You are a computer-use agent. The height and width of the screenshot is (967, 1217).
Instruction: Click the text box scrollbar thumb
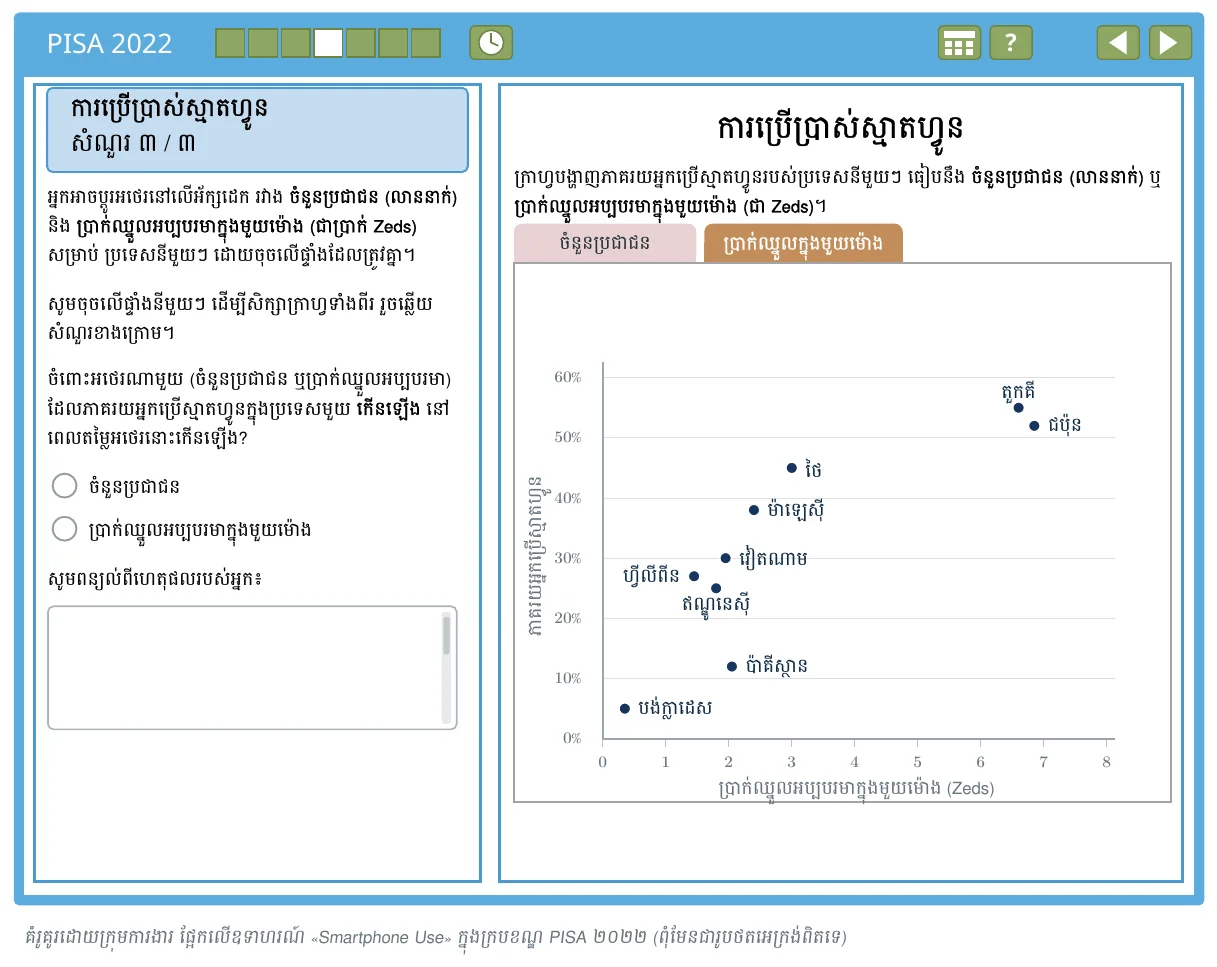tap(446, 636)
